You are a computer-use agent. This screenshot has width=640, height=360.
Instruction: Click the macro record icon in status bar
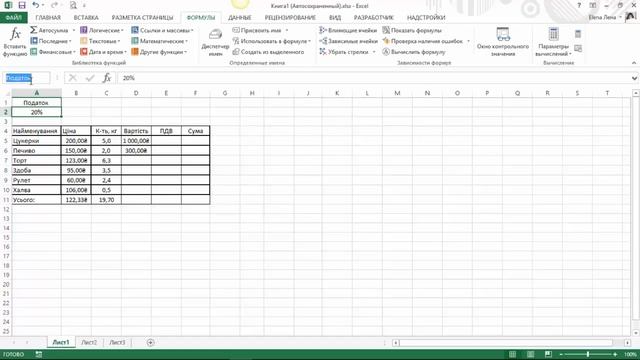tap(39, 354)
